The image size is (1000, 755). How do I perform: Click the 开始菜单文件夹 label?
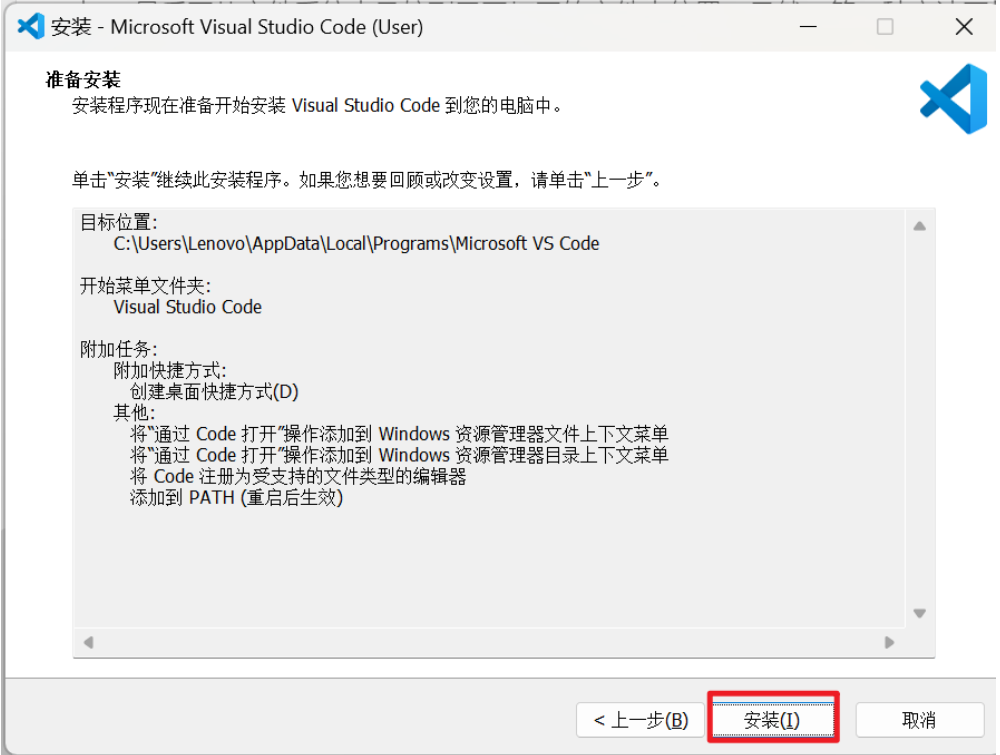click(x=145, y=286)
